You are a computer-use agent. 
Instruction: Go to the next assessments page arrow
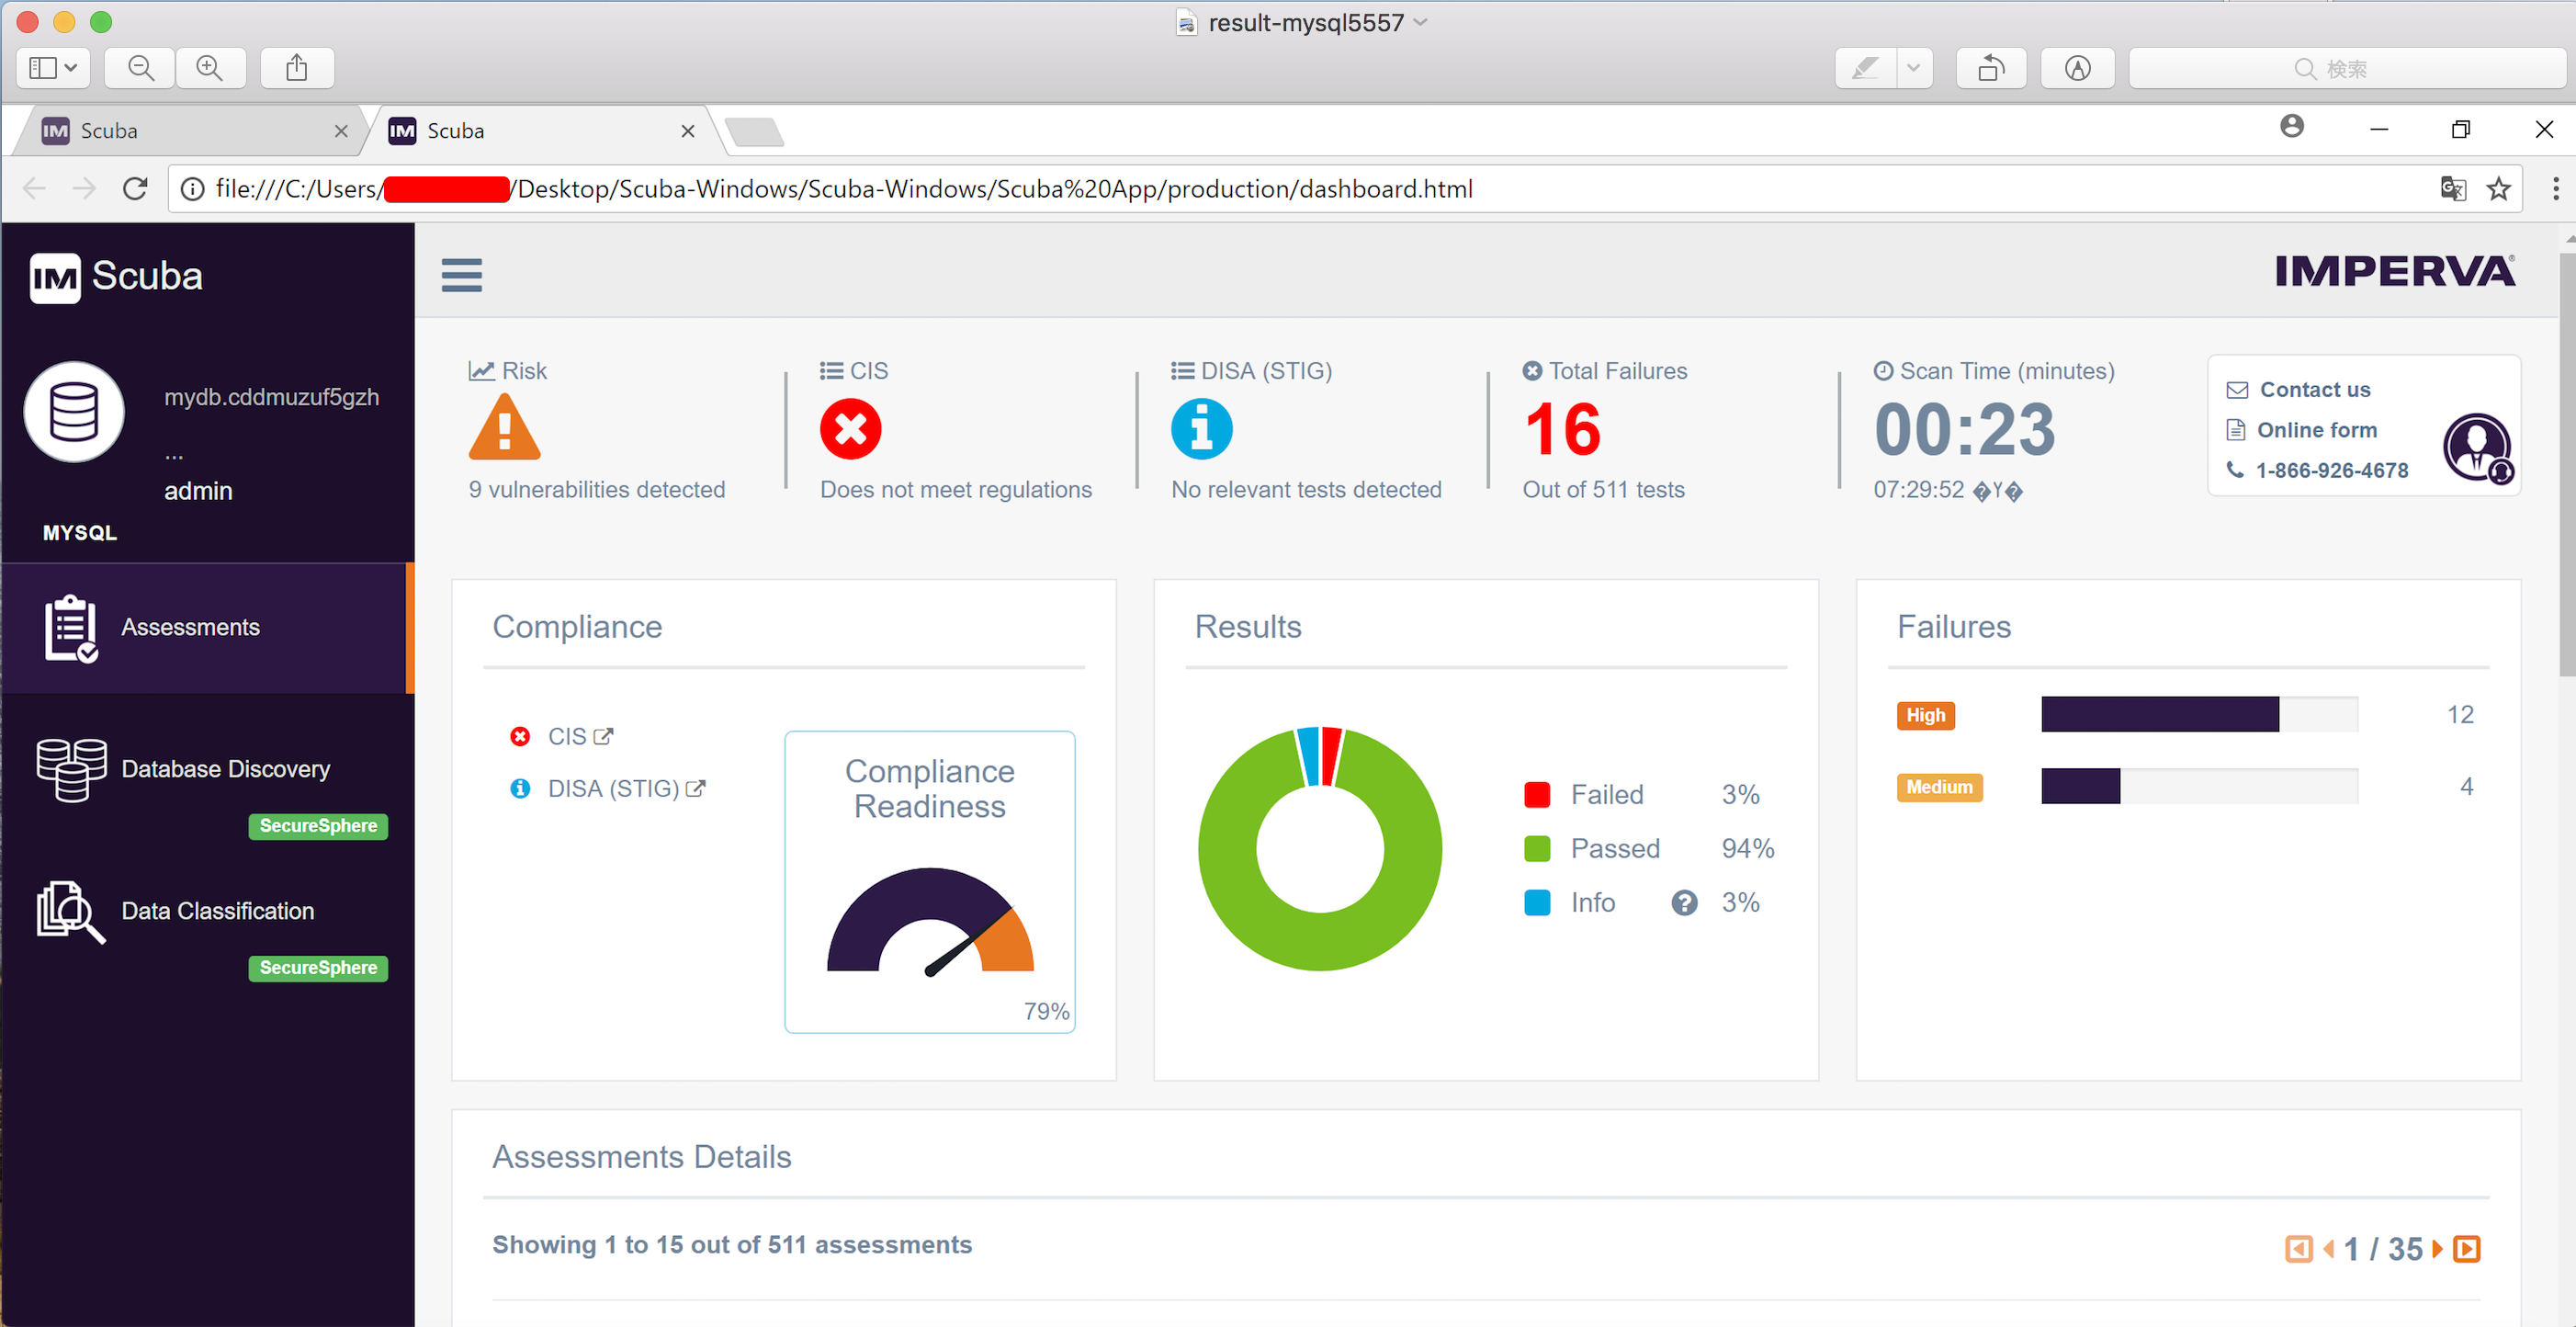tap(2437, 1248)
